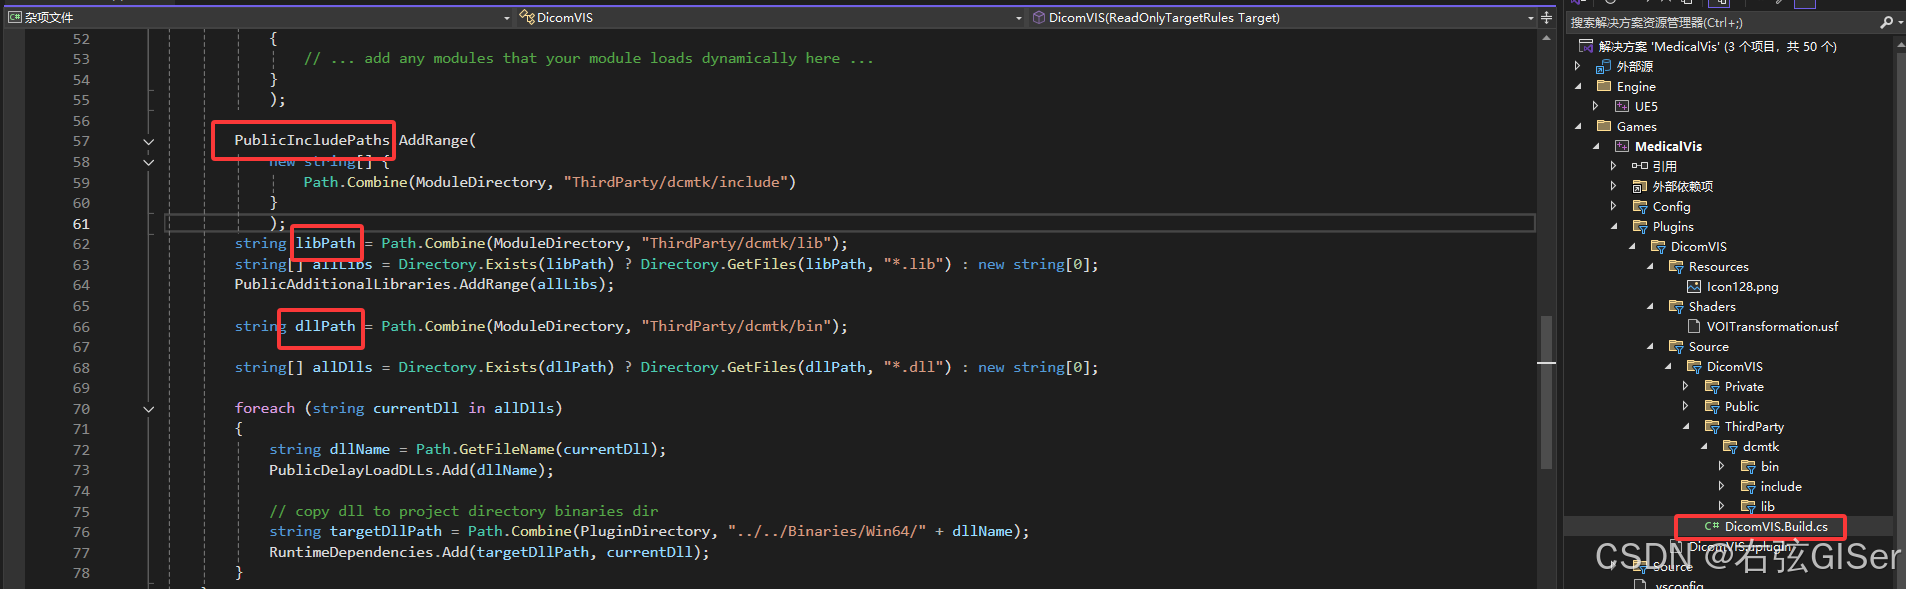Expand the Public folder node
Screen dimensions: 1906x589
pos(1685,406)
